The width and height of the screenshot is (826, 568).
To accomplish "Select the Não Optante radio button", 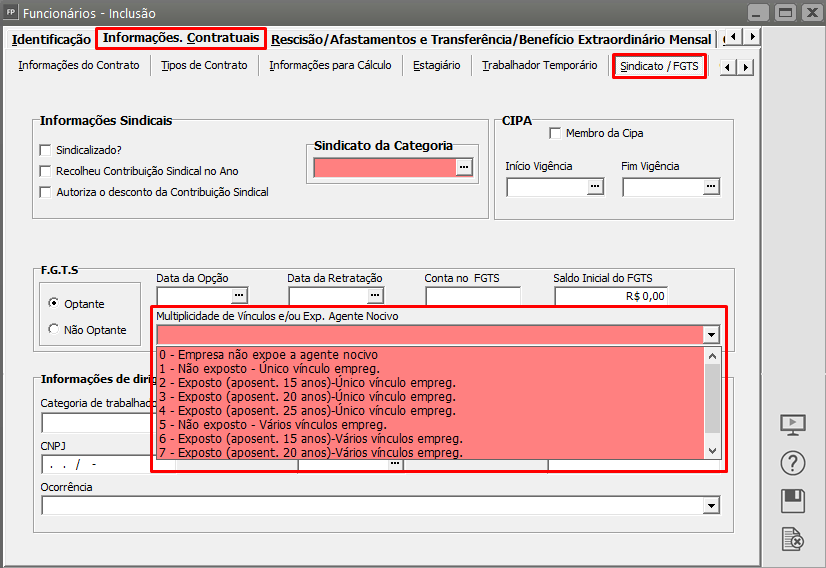I will [x=54, y=330].
